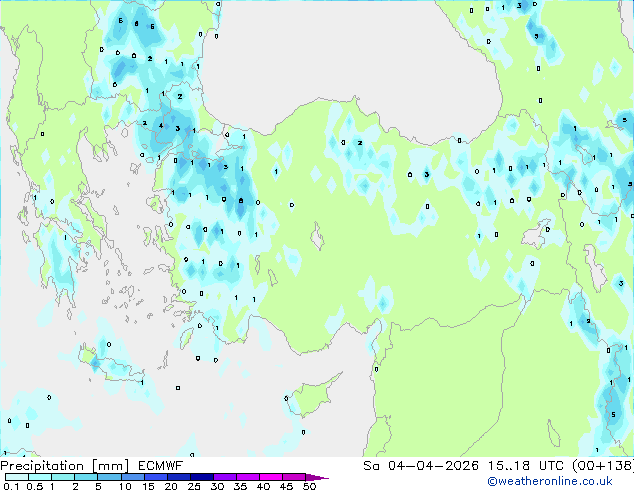The image size is (634, 490).
Task: Click the legend value label '20'
Action: 171,486
